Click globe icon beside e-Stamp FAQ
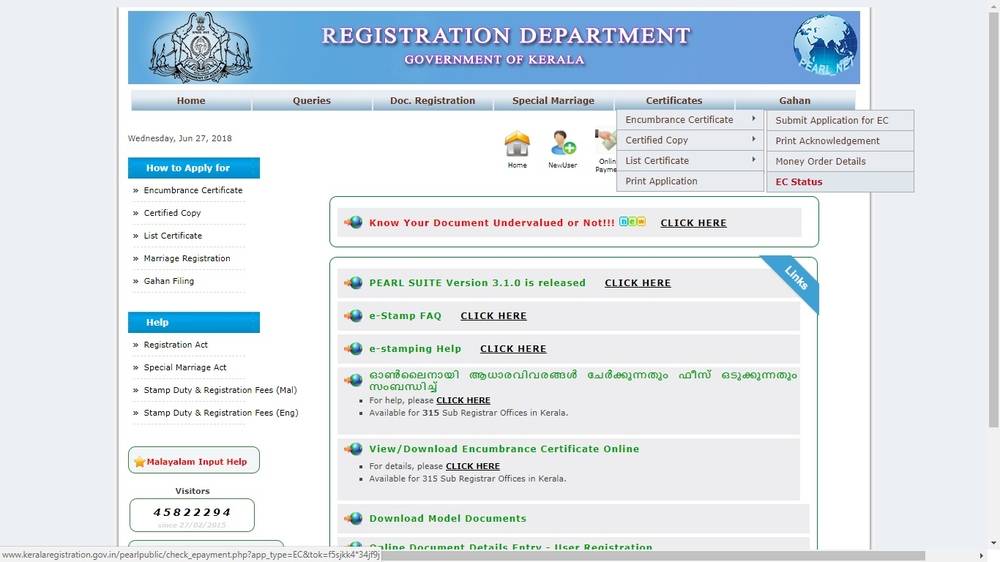 (x=353, y=316)
